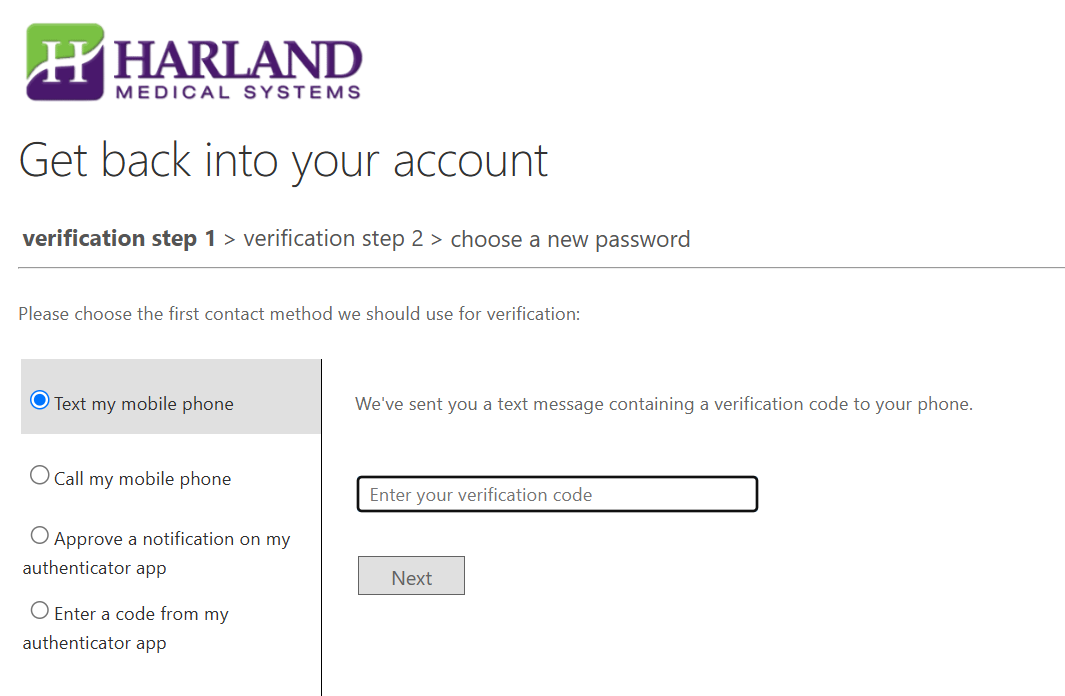
Task: Focus the Enter your verification code field
Action: pyautogui.click(x=557, y=494)
